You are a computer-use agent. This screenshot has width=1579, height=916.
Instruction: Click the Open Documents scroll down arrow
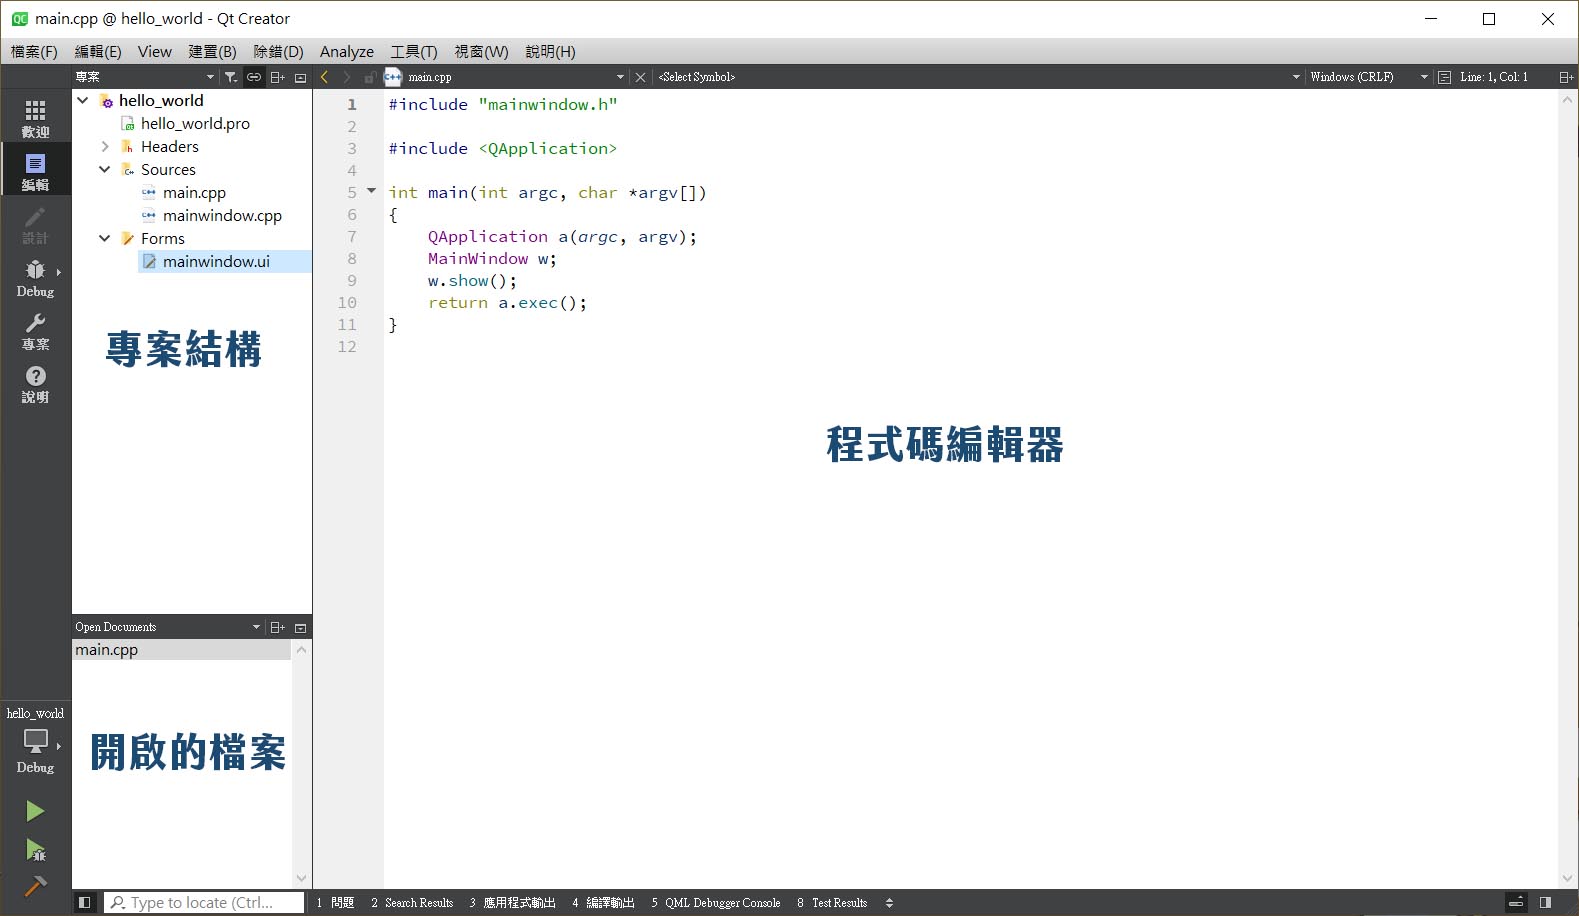(x=302, y=879)
